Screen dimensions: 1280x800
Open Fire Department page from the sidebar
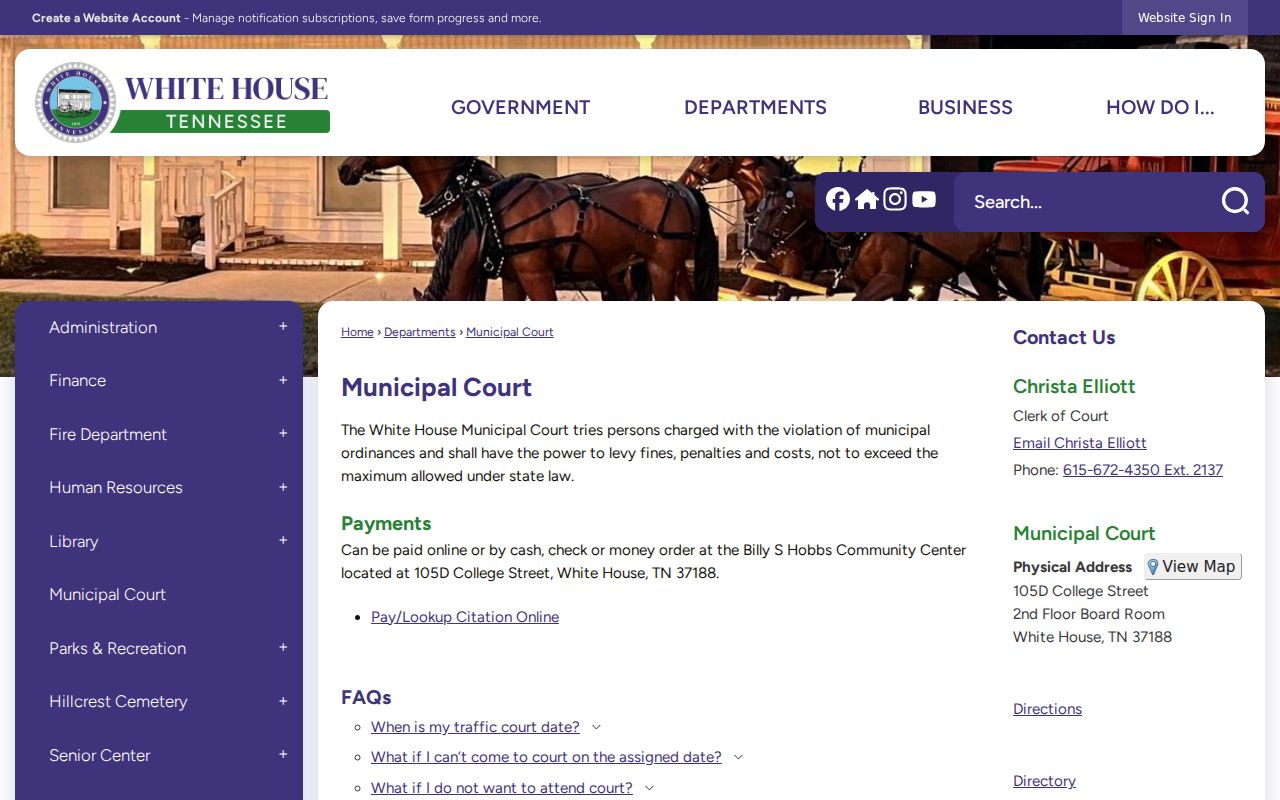click(x=108, y=434)
